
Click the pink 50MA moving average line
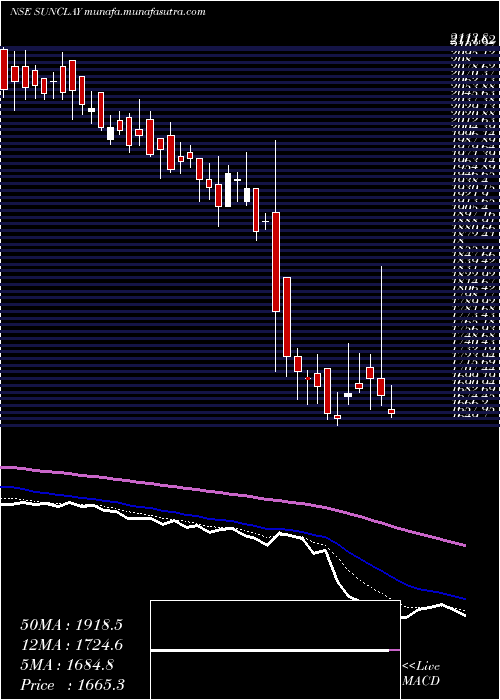point(232,494)
